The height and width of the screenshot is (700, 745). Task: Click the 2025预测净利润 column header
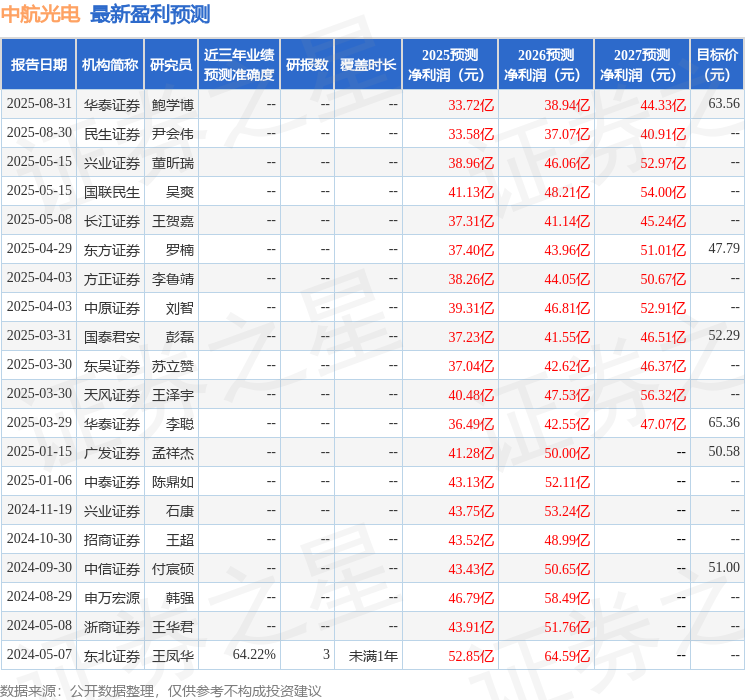[x=450, y=65]
